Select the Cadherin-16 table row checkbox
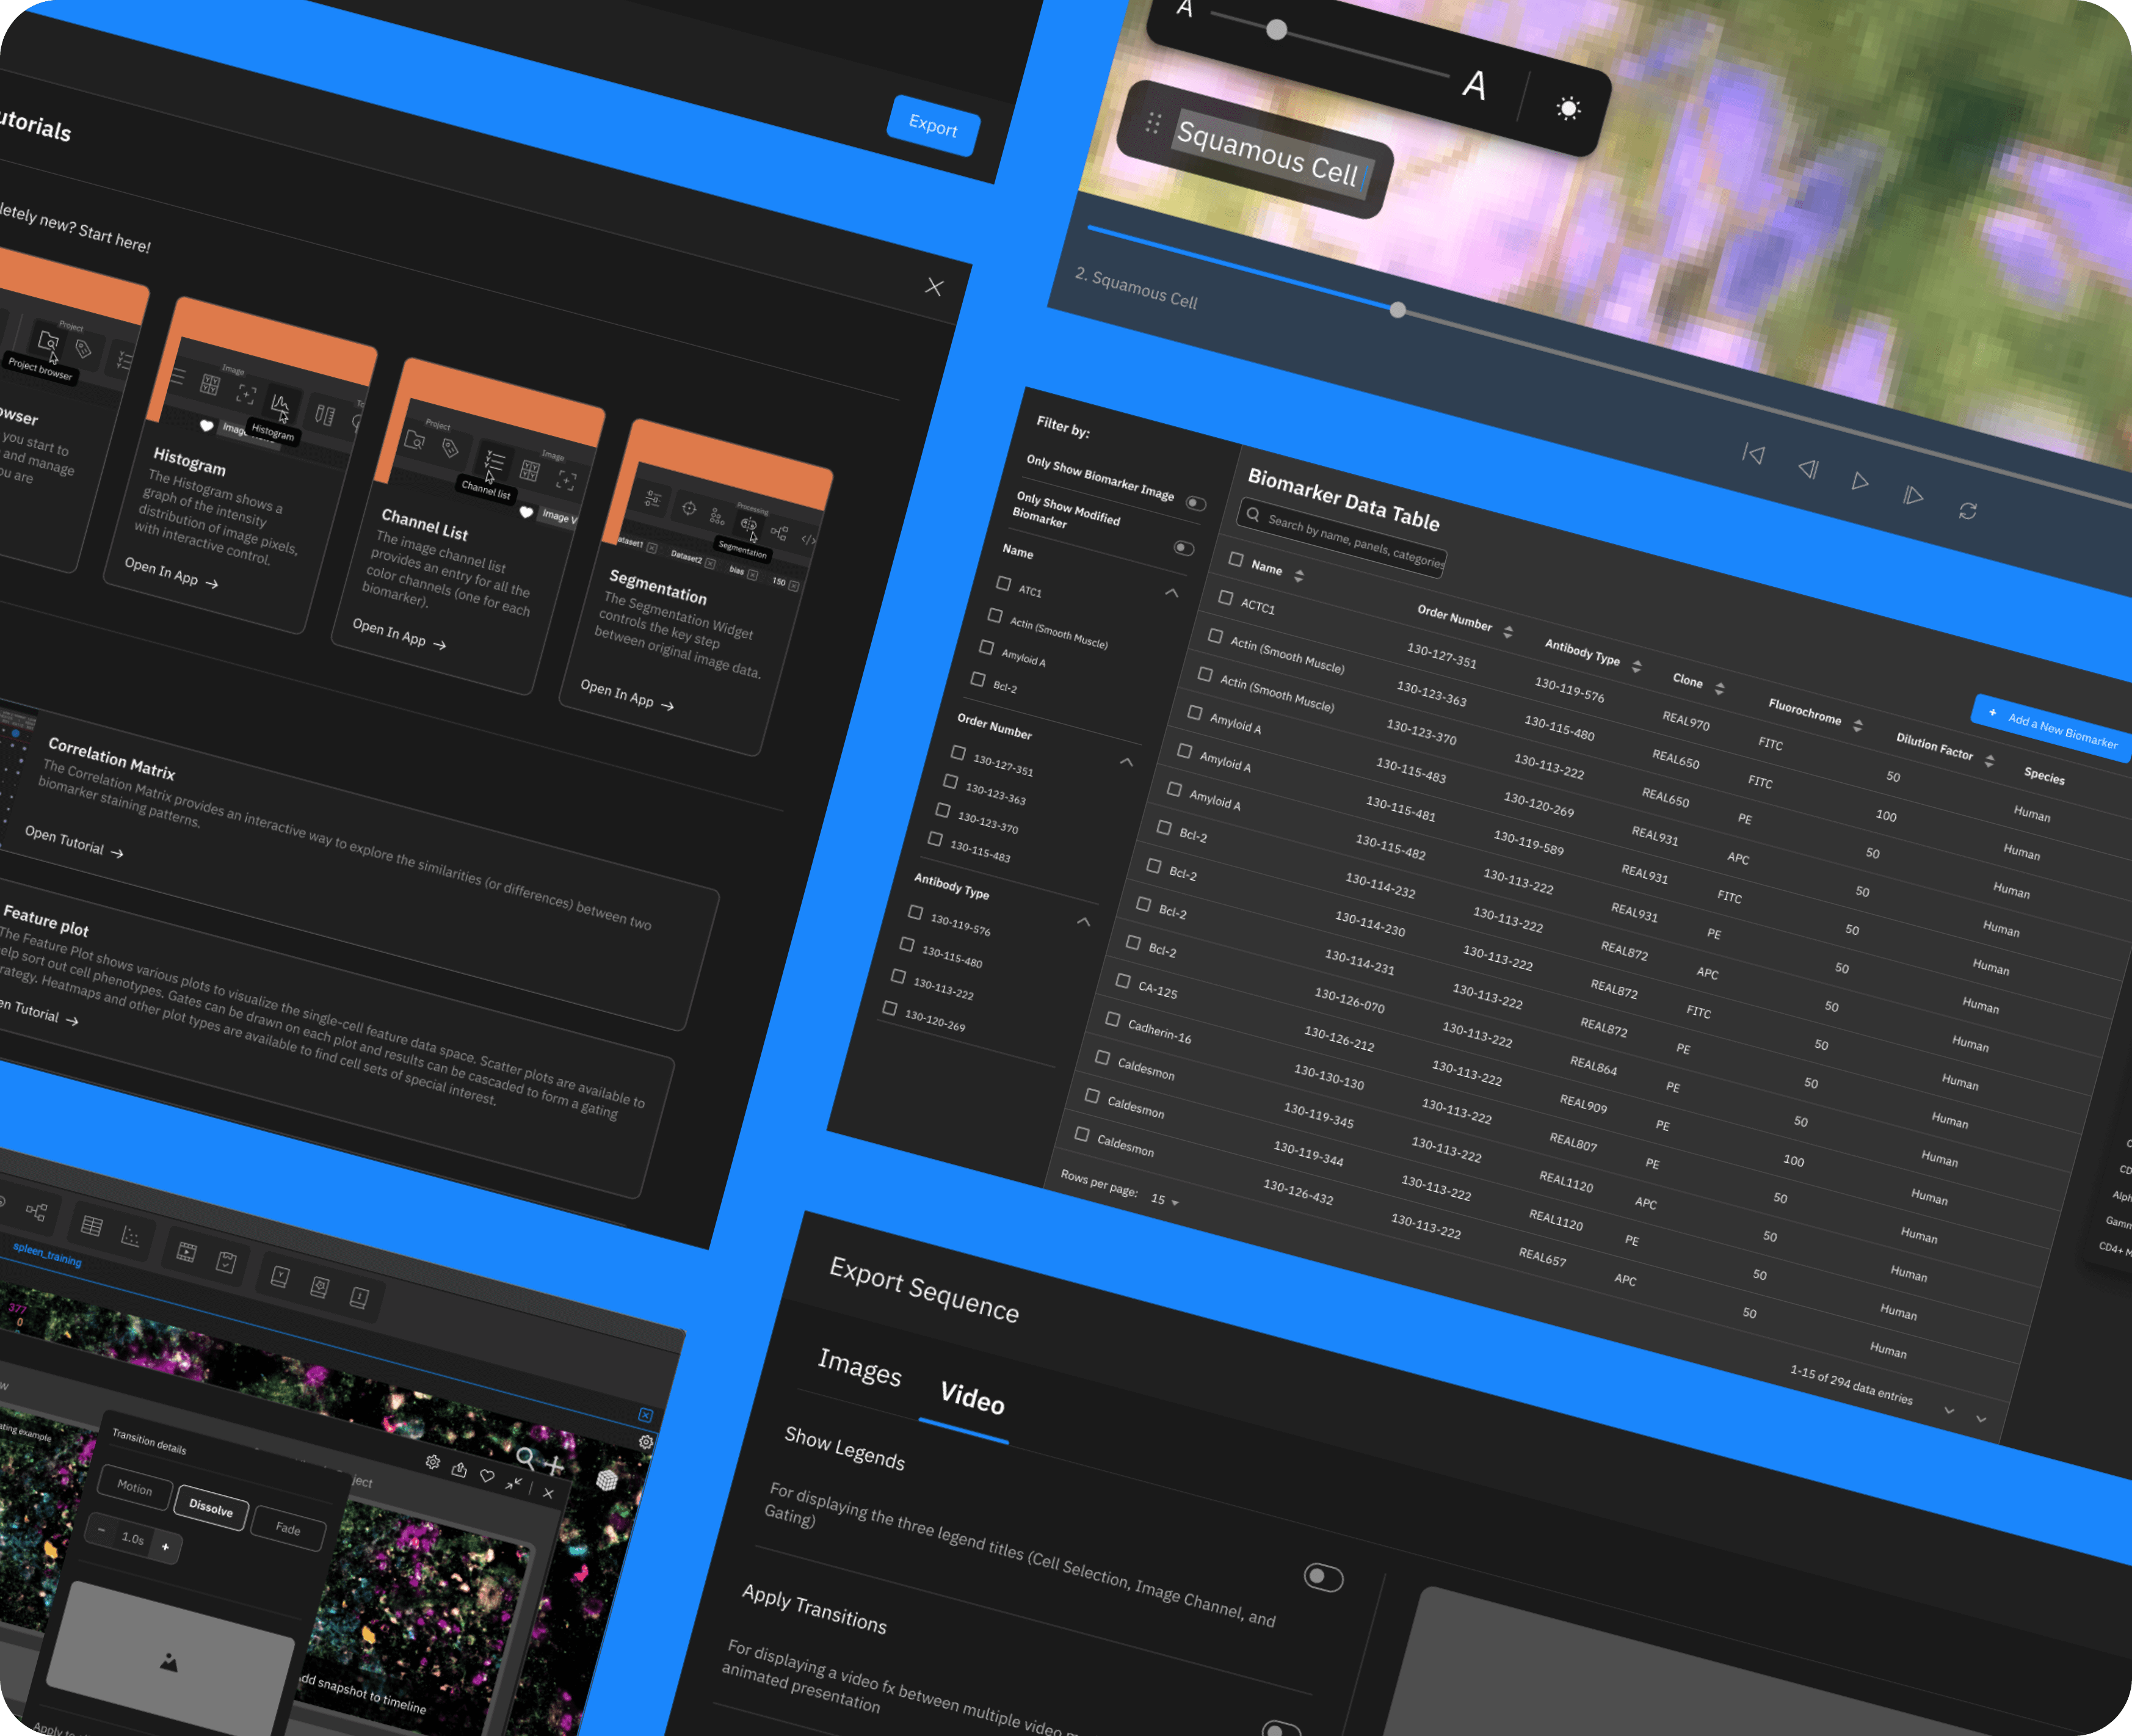 tap(1112, 1019)
